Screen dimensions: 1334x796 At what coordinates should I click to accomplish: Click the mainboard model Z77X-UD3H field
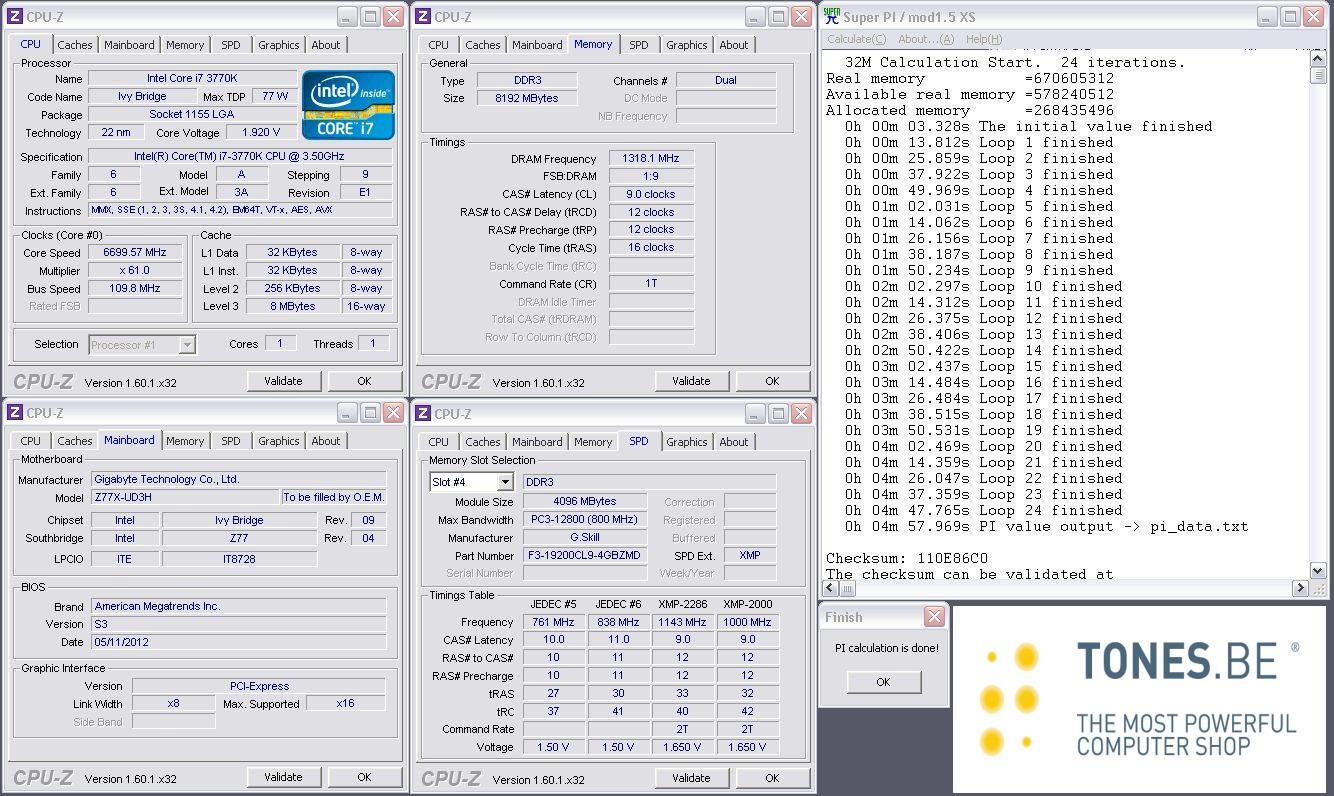tap(185, 497)
